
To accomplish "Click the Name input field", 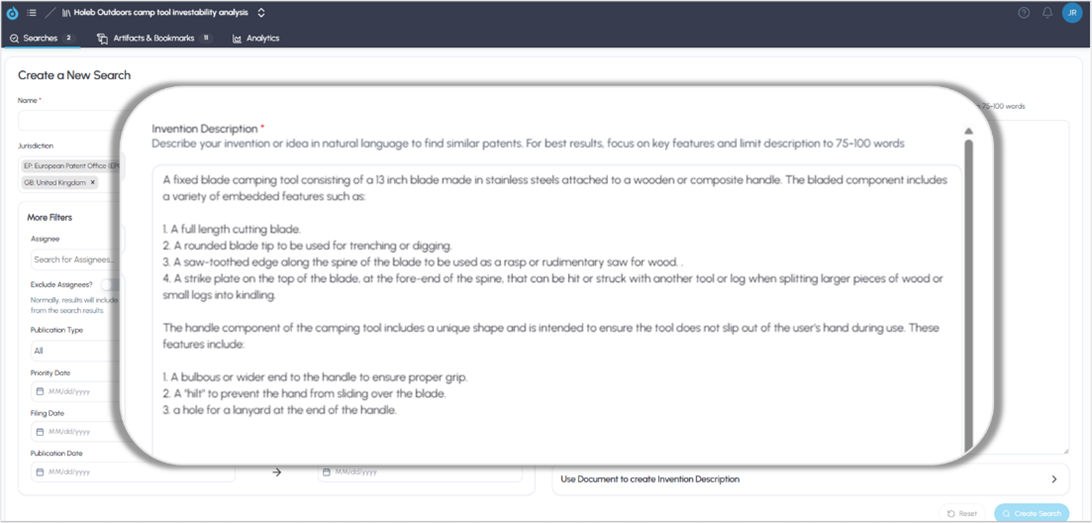I will coord(70,120).
